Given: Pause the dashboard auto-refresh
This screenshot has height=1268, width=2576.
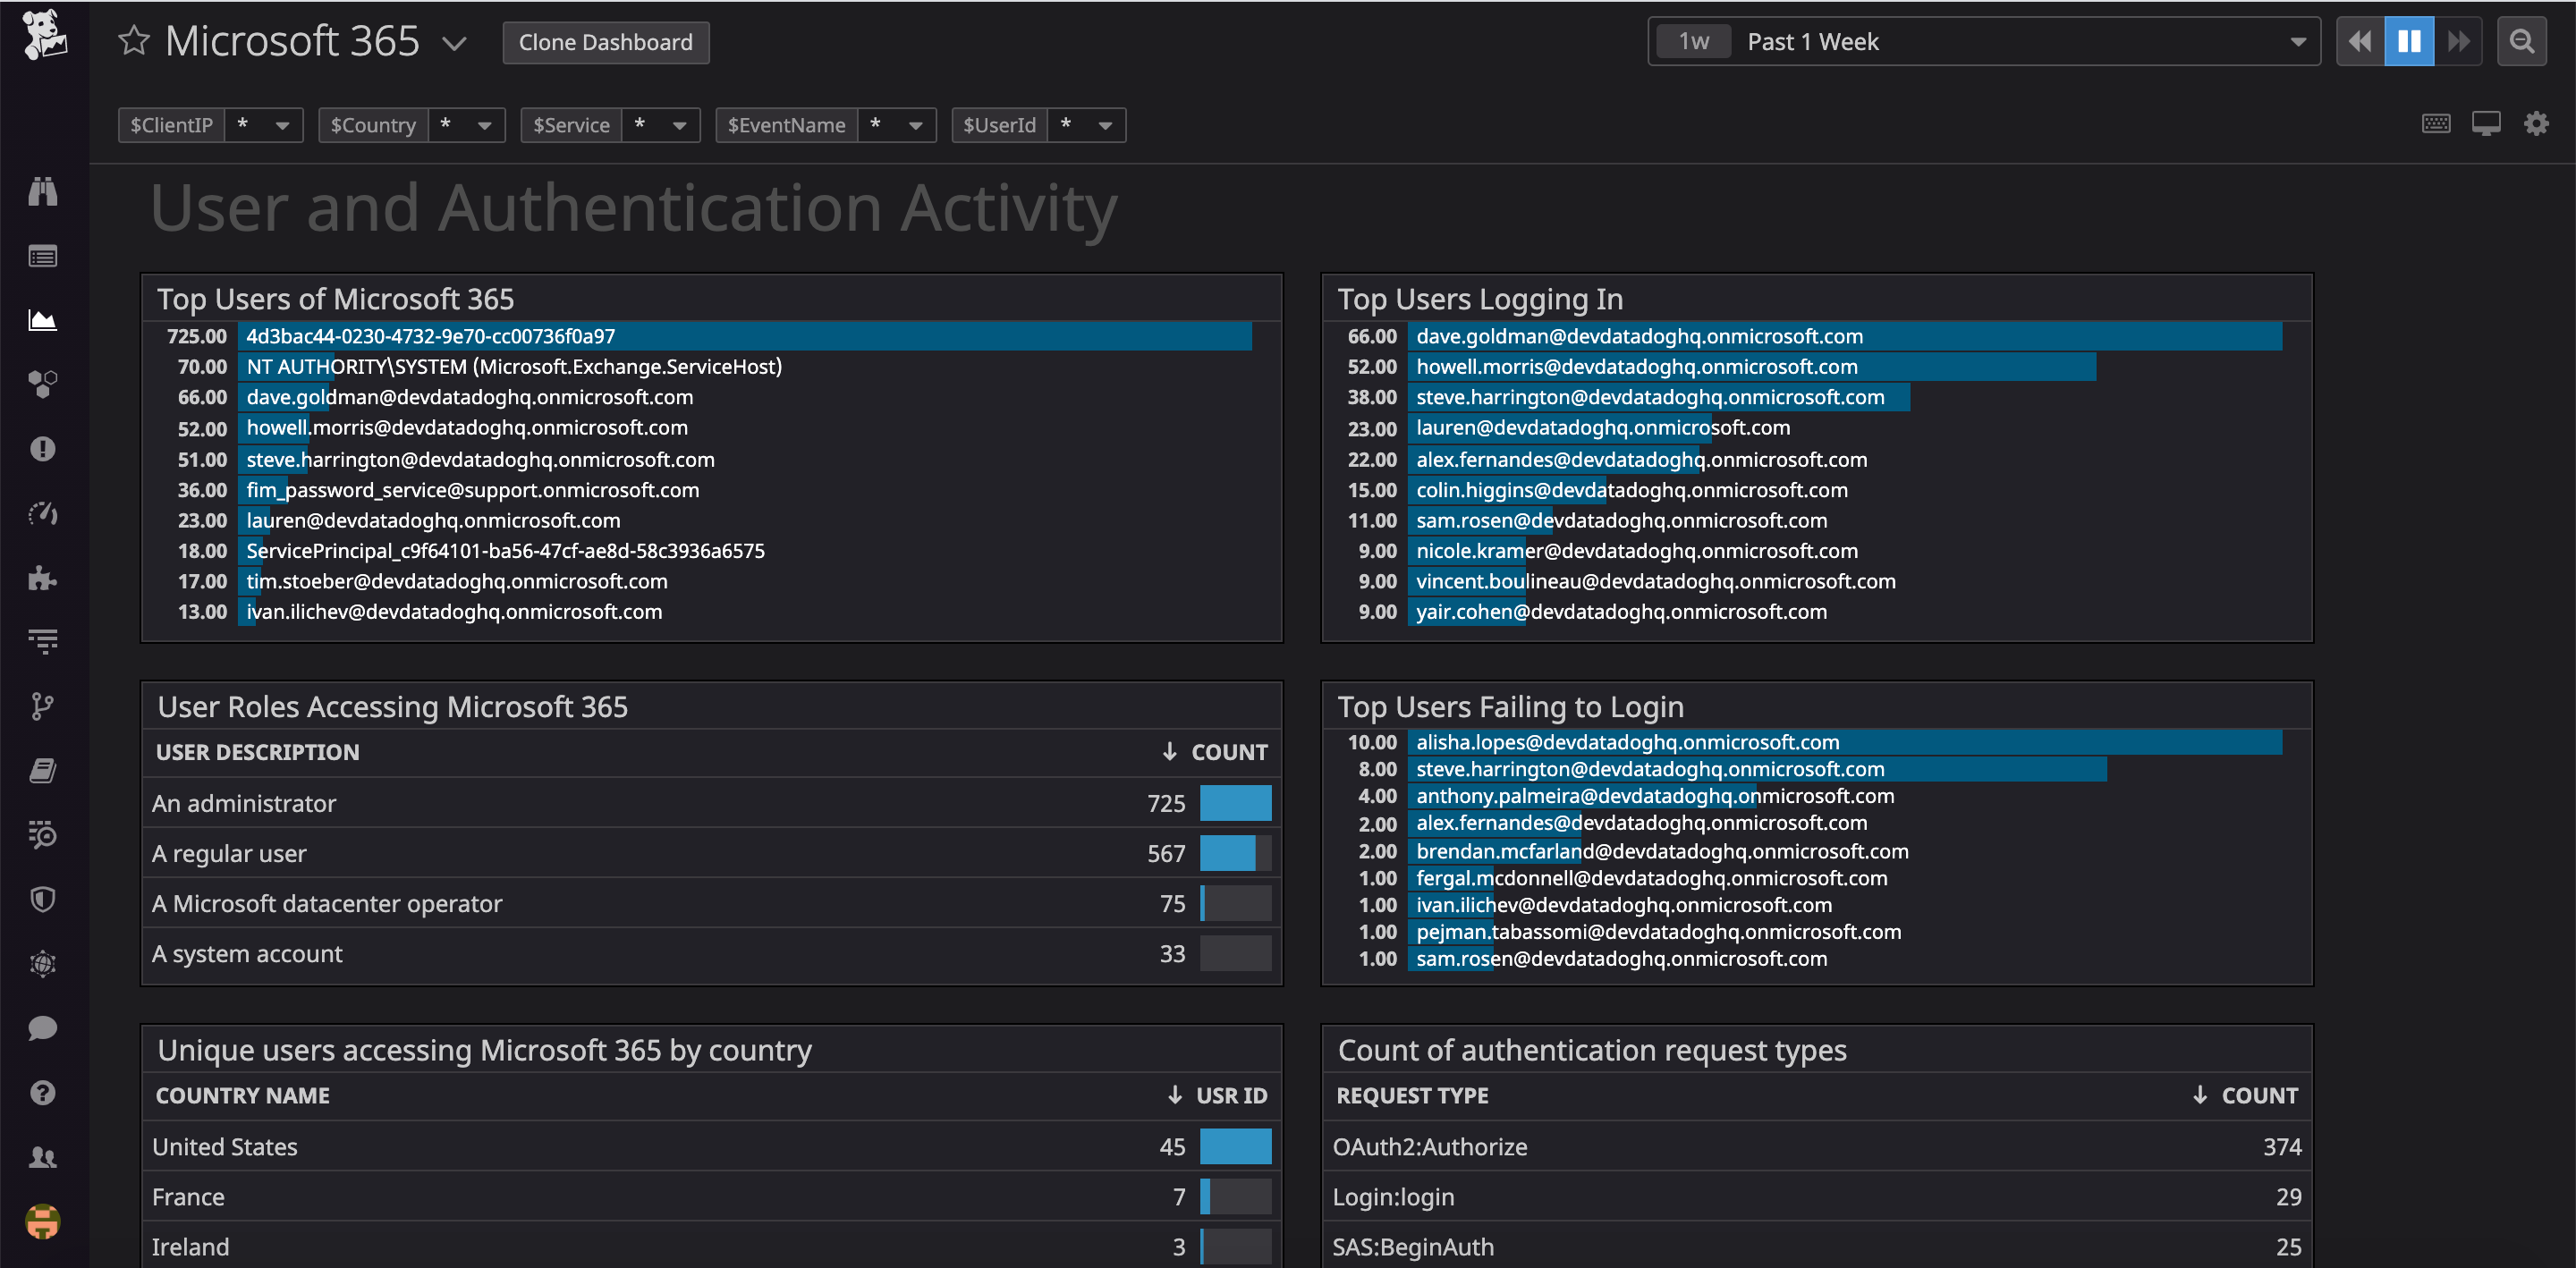Looking at the screenshot, I should [x=2408, y=41].
